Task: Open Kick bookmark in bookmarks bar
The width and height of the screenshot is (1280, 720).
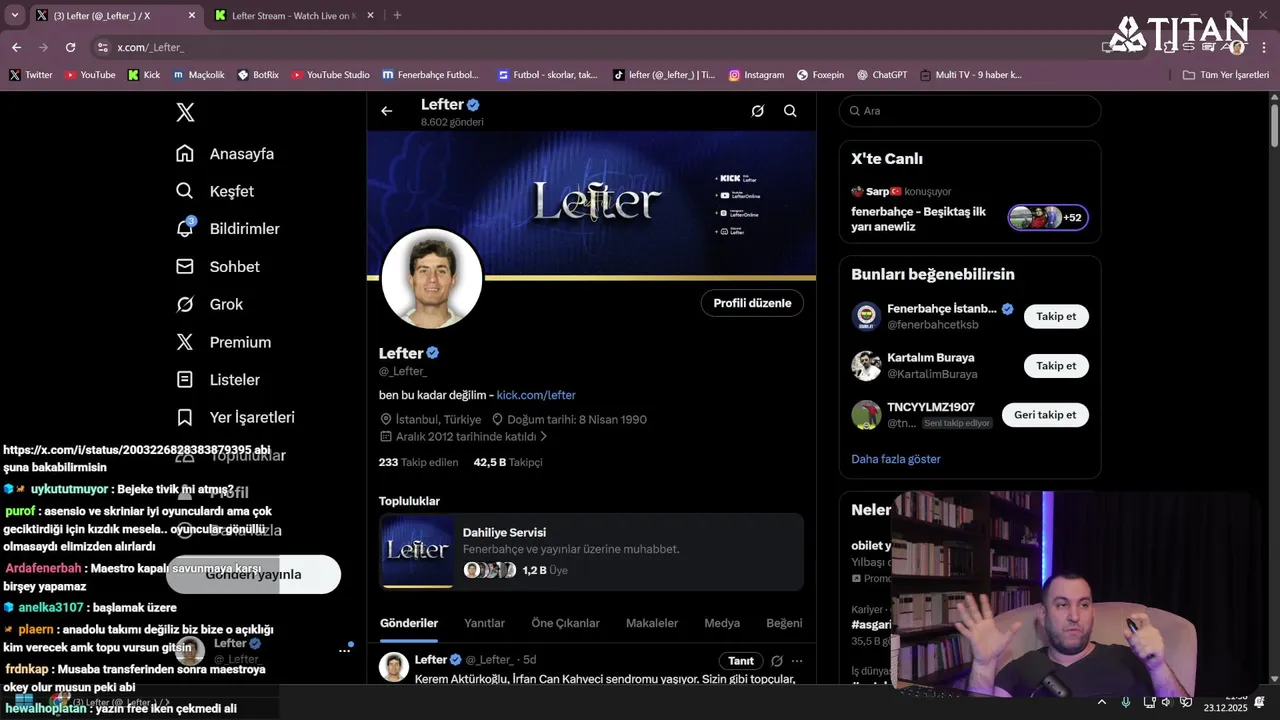Action: coord(144,75)
